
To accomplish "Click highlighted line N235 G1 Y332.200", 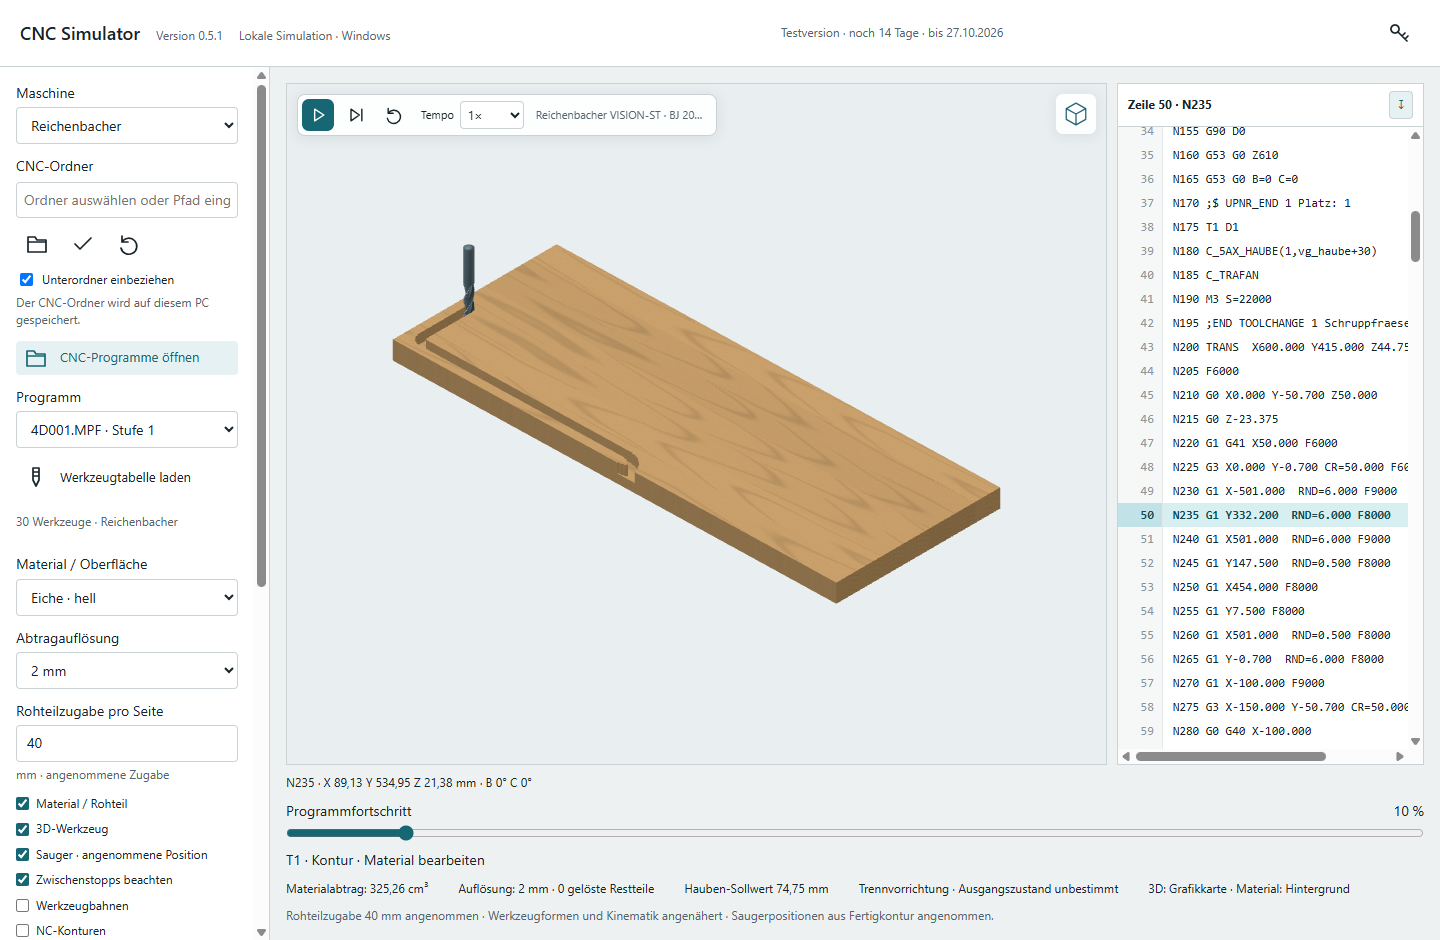I will point(1262,515).
